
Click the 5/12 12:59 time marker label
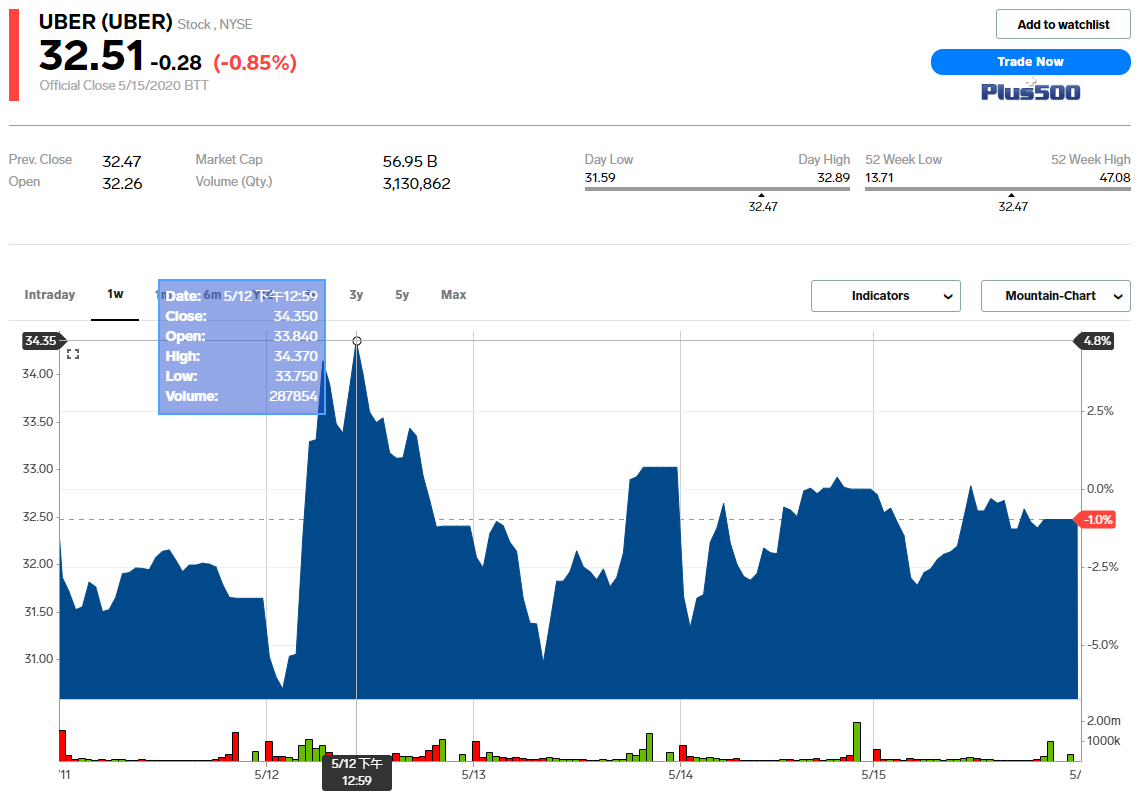tap(357, 772)
